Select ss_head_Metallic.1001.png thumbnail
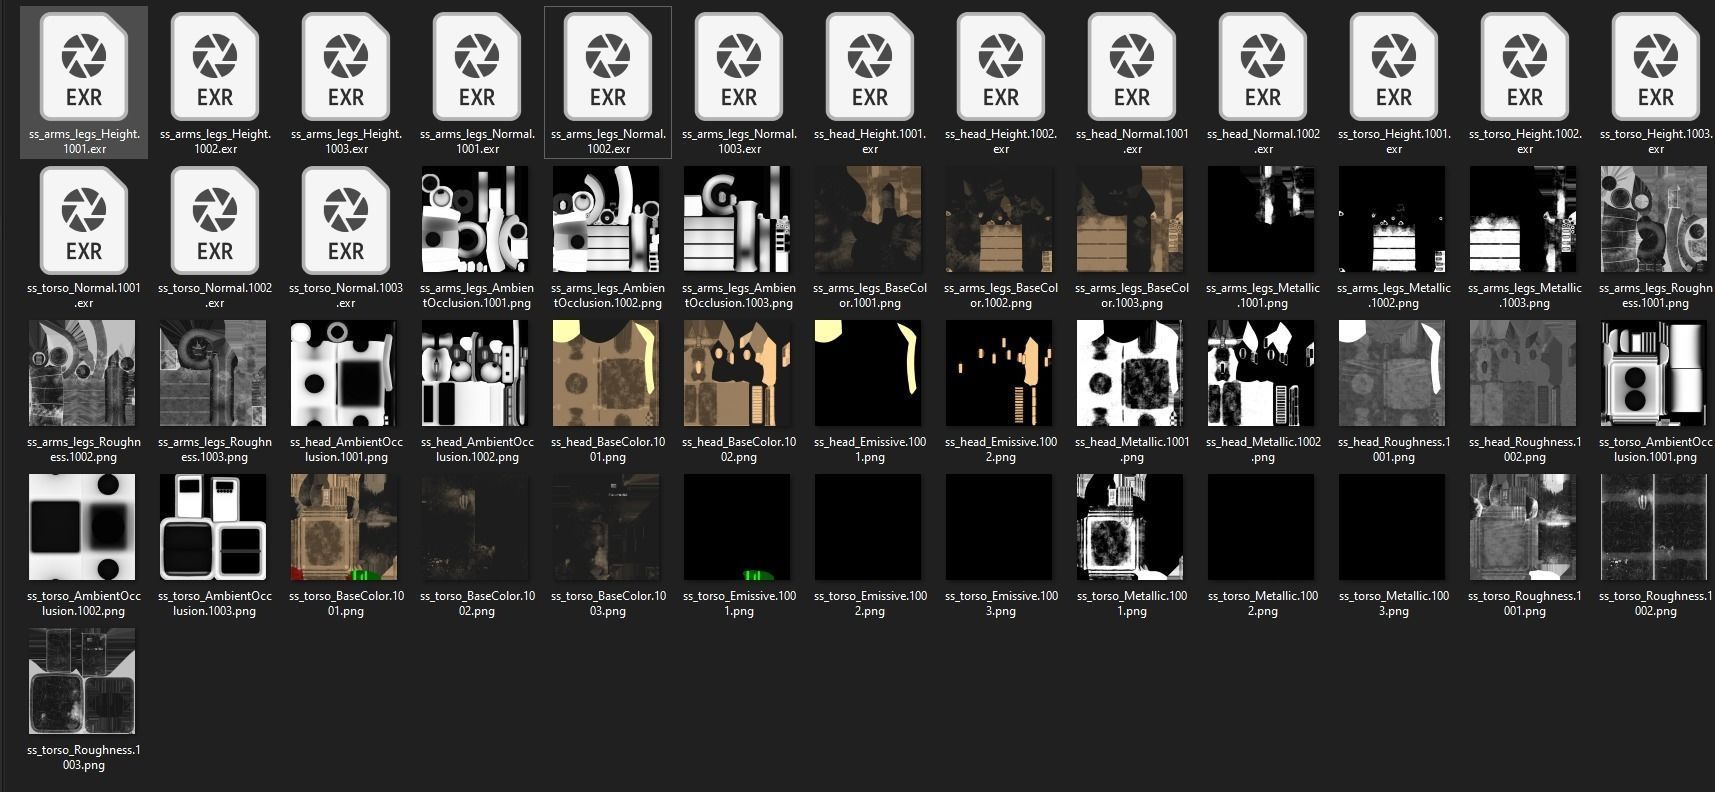This screenshot has height=792, width=1715. (1130, 373)
